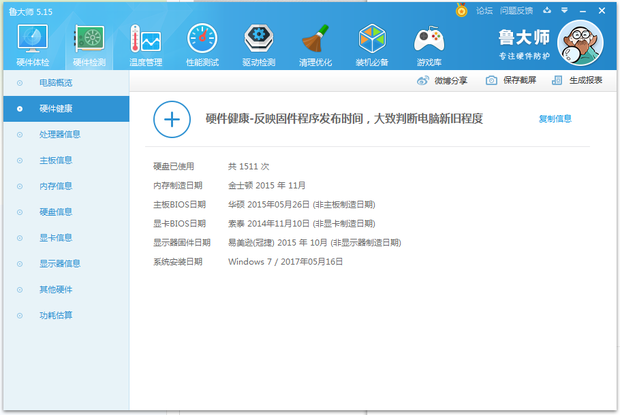
Task: Click the 显示器固件日期 label
Action: (x=182, y=242)
